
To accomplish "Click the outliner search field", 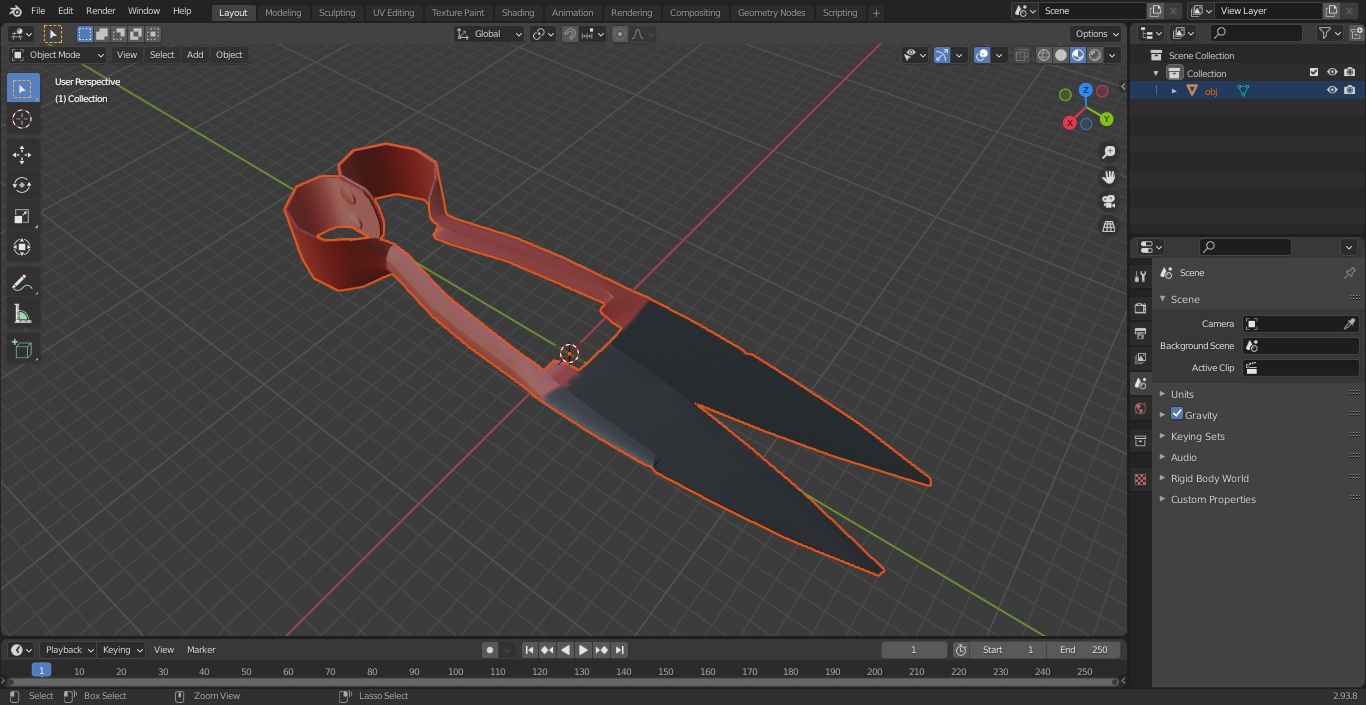I will tap(1256, 33).
